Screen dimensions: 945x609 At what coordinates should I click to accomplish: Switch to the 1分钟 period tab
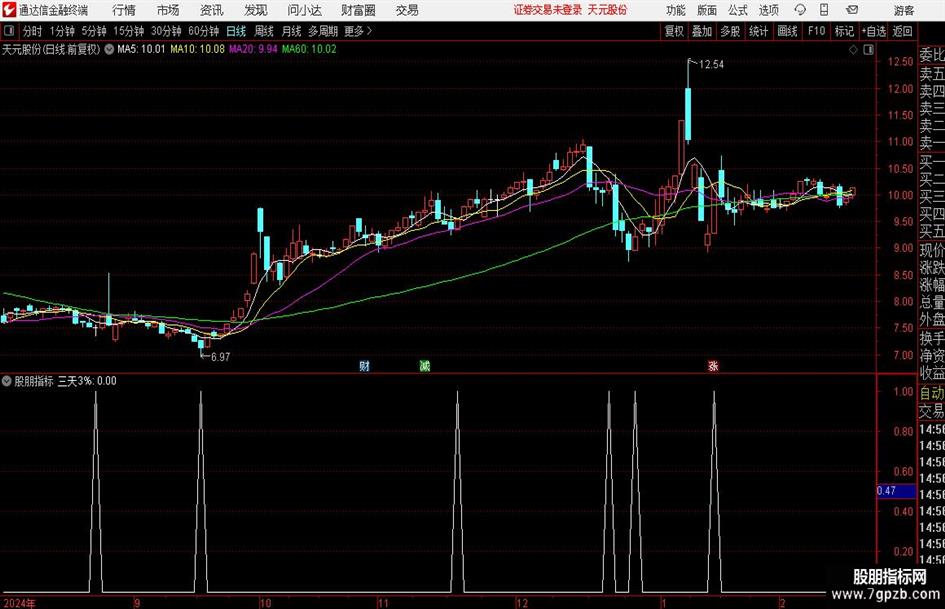62,31
